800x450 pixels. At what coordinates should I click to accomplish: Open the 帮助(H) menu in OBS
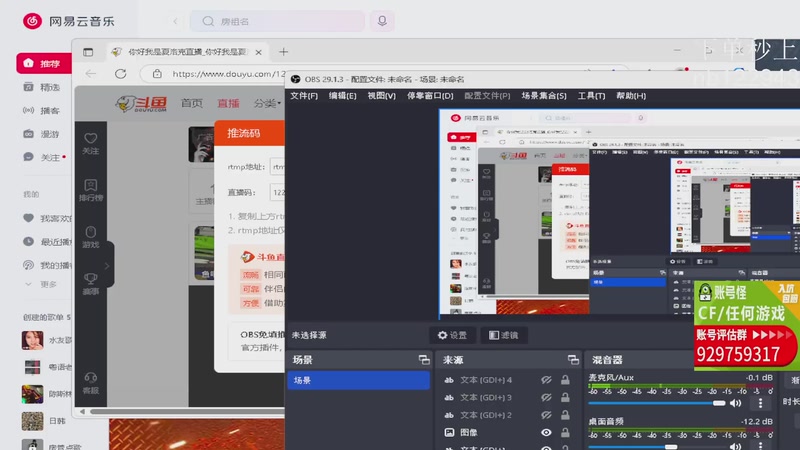click(x=631, y=96)
